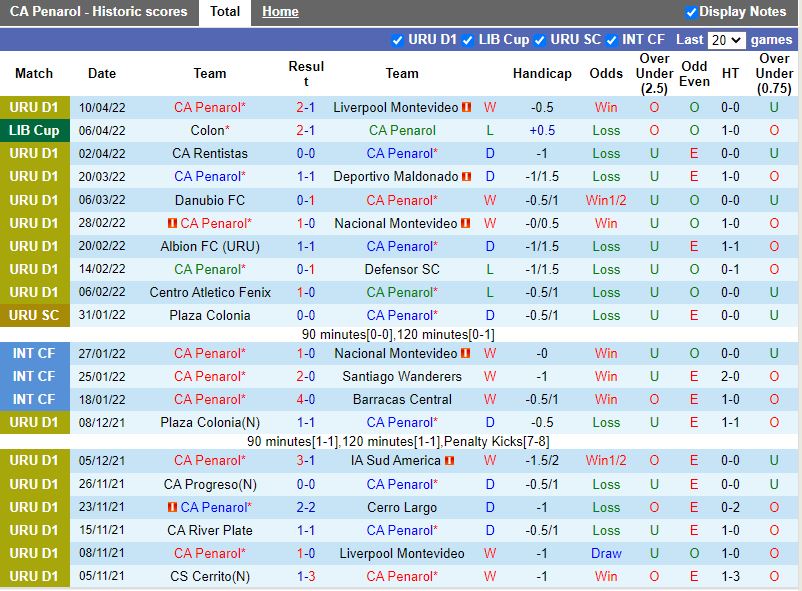Image resolution: width=802 pixels, height=591 pixels.
Task: Click the Odds column header
Action: click(x=606, y=74)
